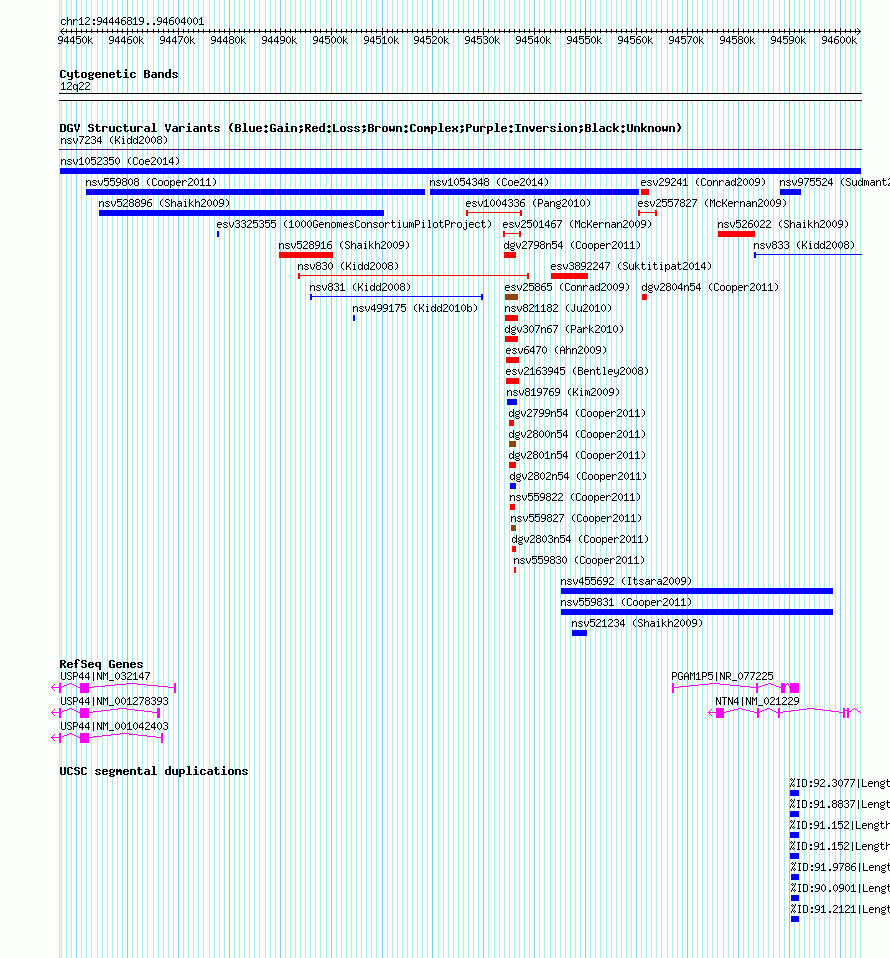Click the nsv528896 (Shaikh2009) variant label
Viewport: 890px width, 958px height.
(x=164, y=203)
